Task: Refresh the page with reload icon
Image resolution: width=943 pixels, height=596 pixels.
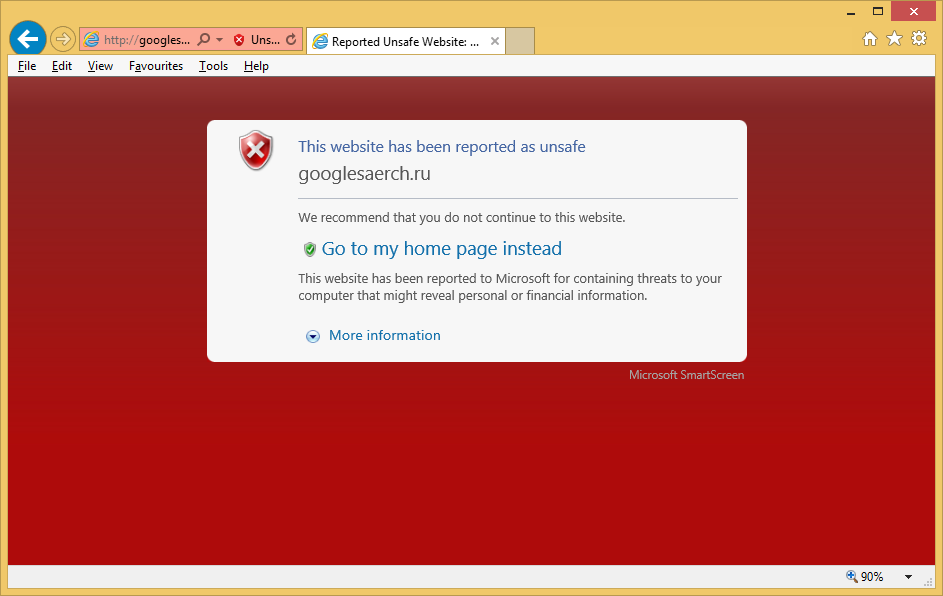Action: 291,40
